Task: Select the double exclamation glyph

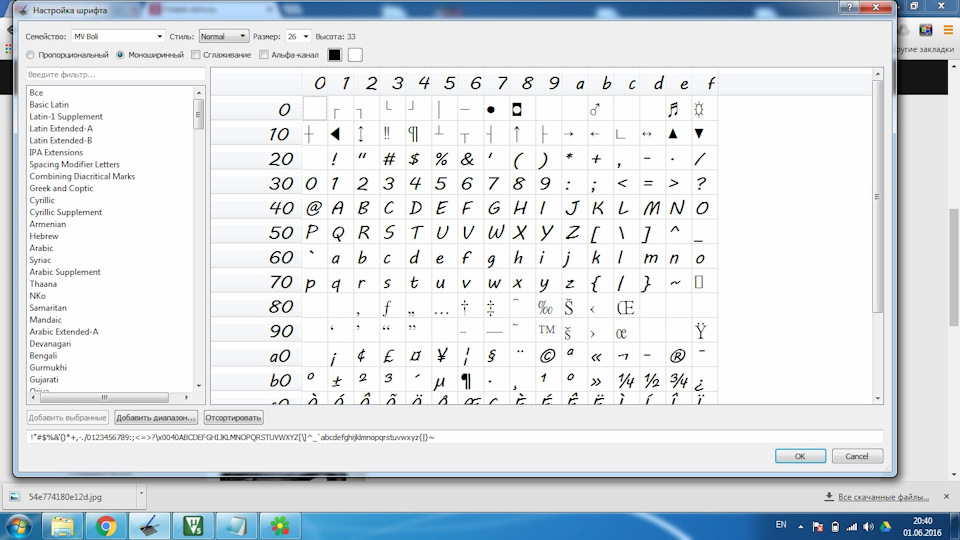Action: click(387, 134)
